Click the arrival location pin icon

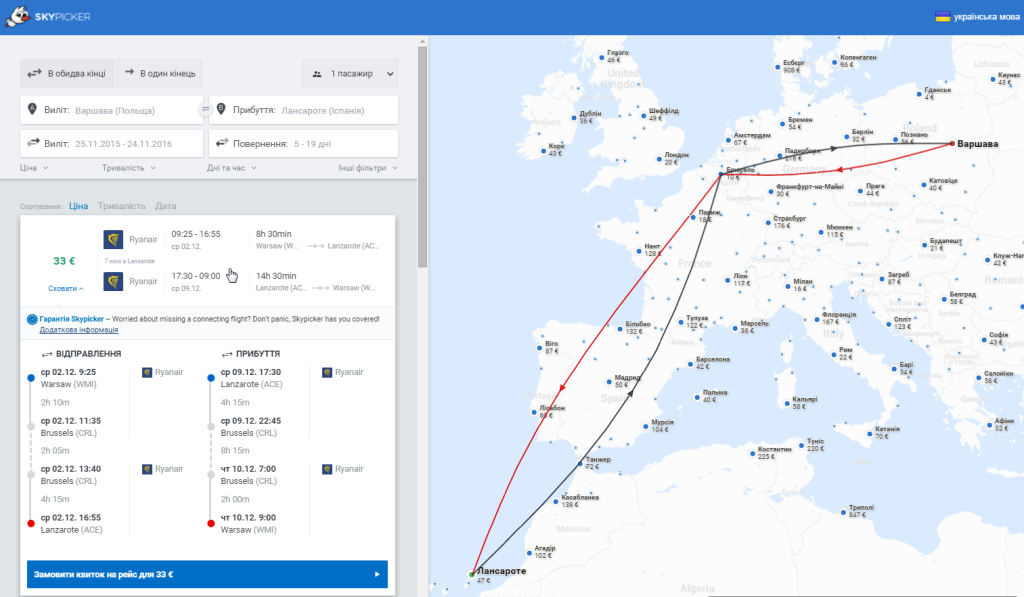[x=221, y=109]
